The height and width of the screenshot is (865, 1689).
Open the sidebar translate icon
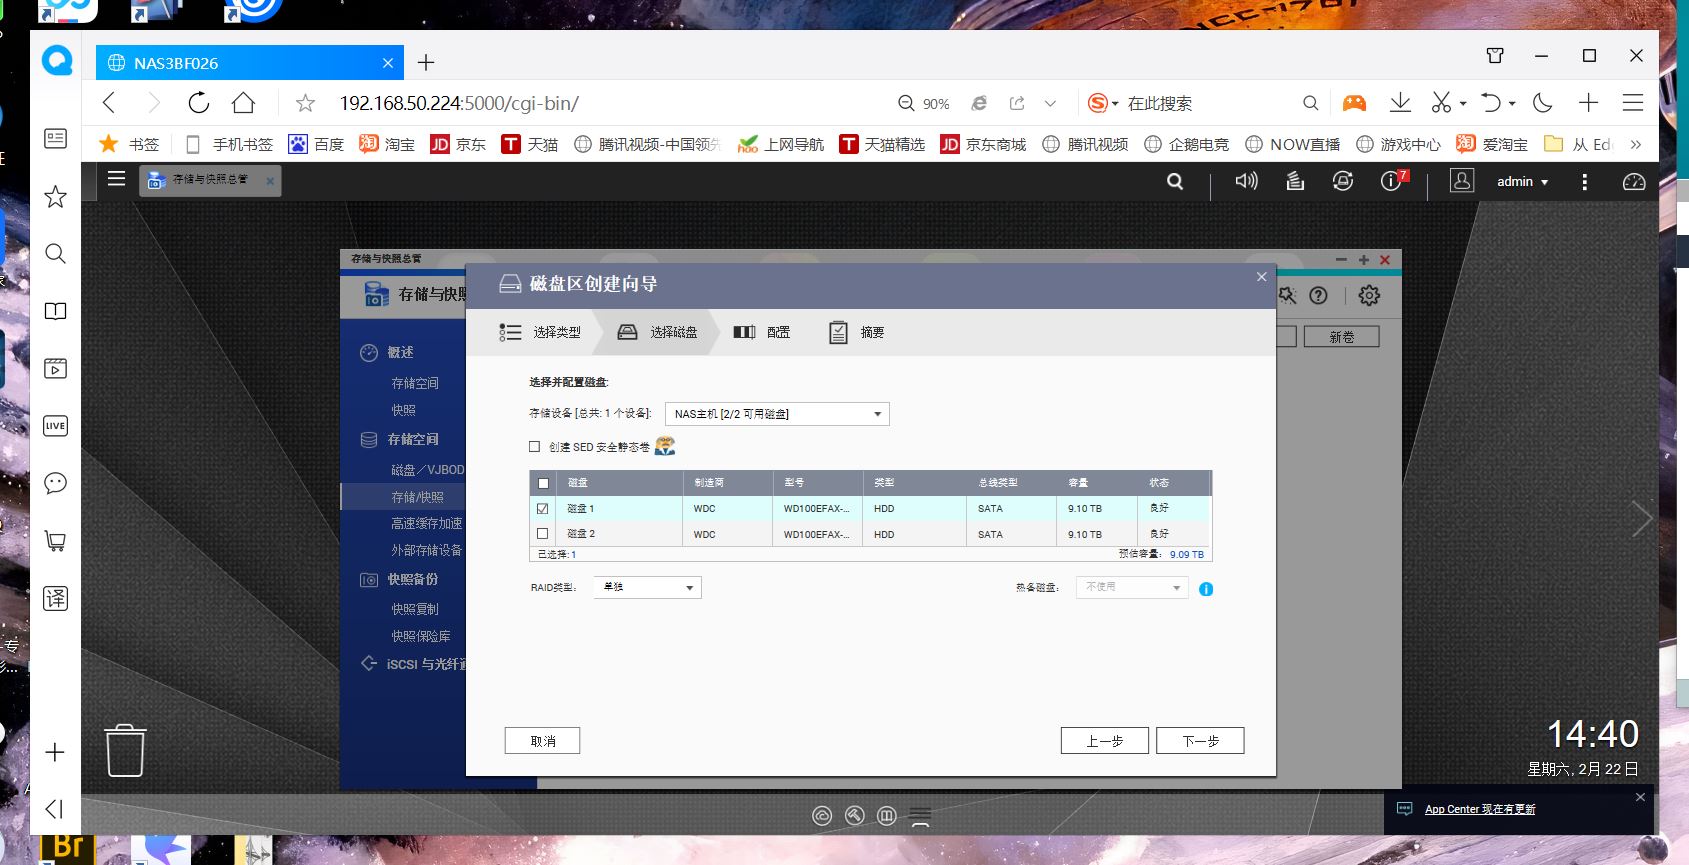pos(56,598)
